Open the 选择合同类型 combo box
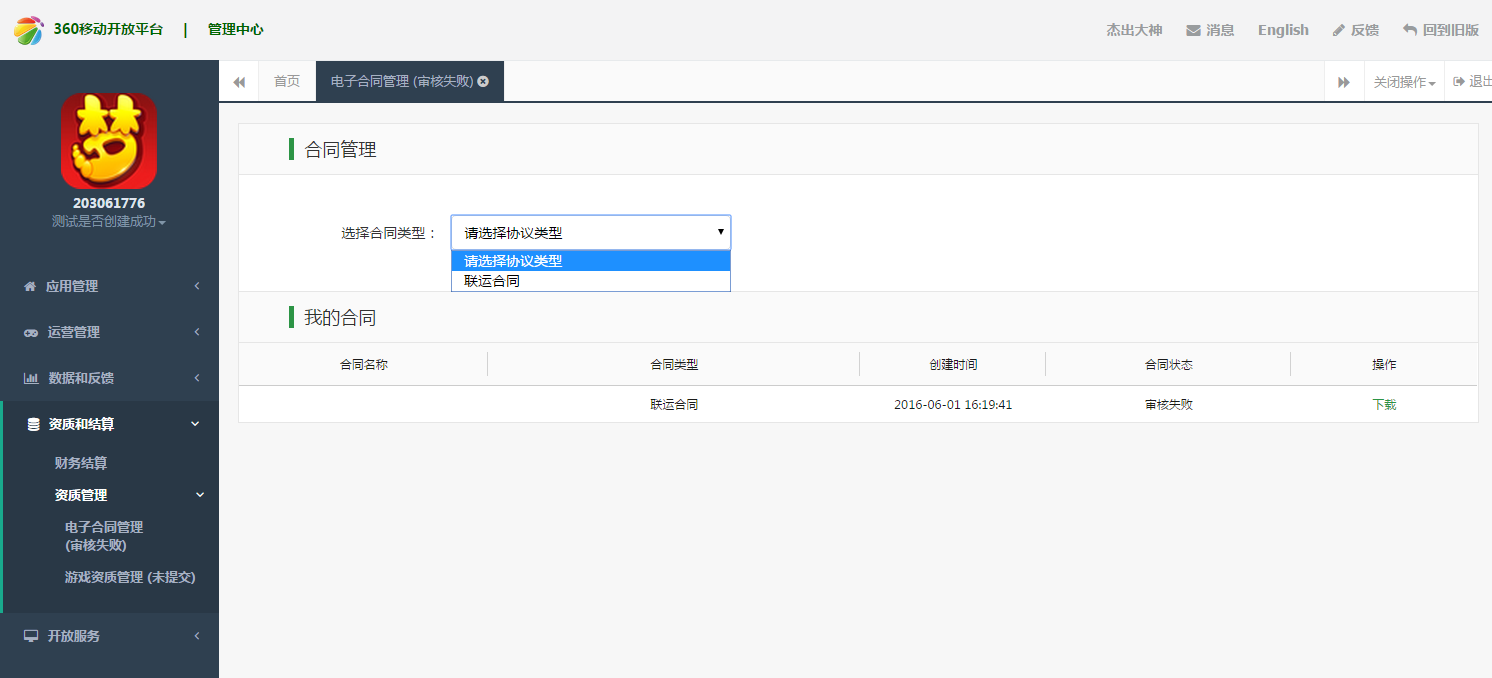 coord(591,232)
